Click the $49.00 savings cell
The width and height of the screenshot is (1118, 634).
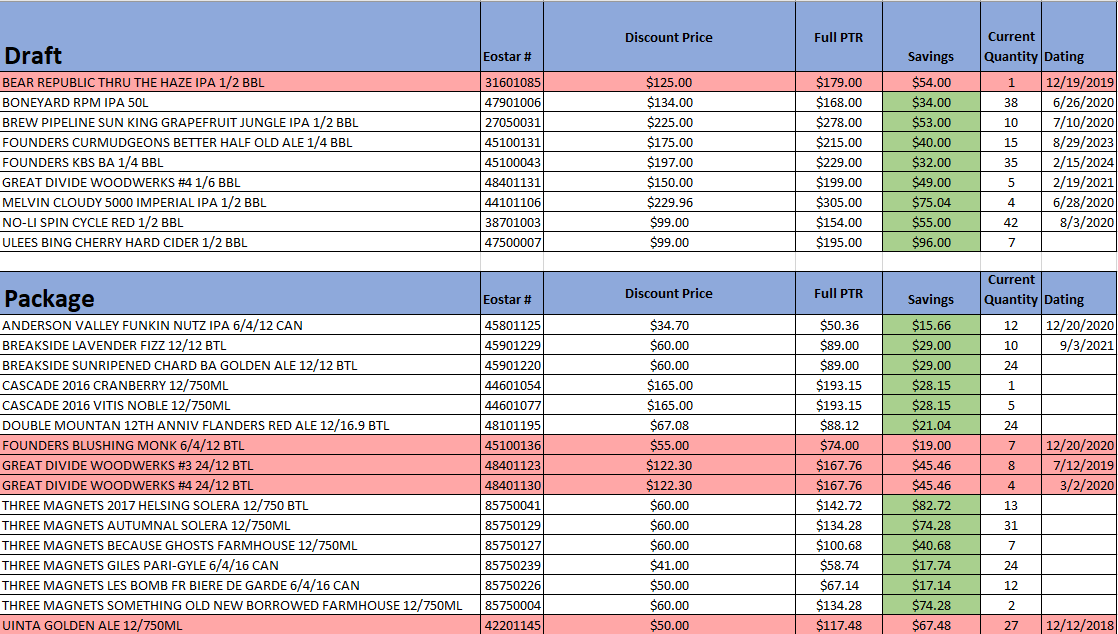[931, 182]
